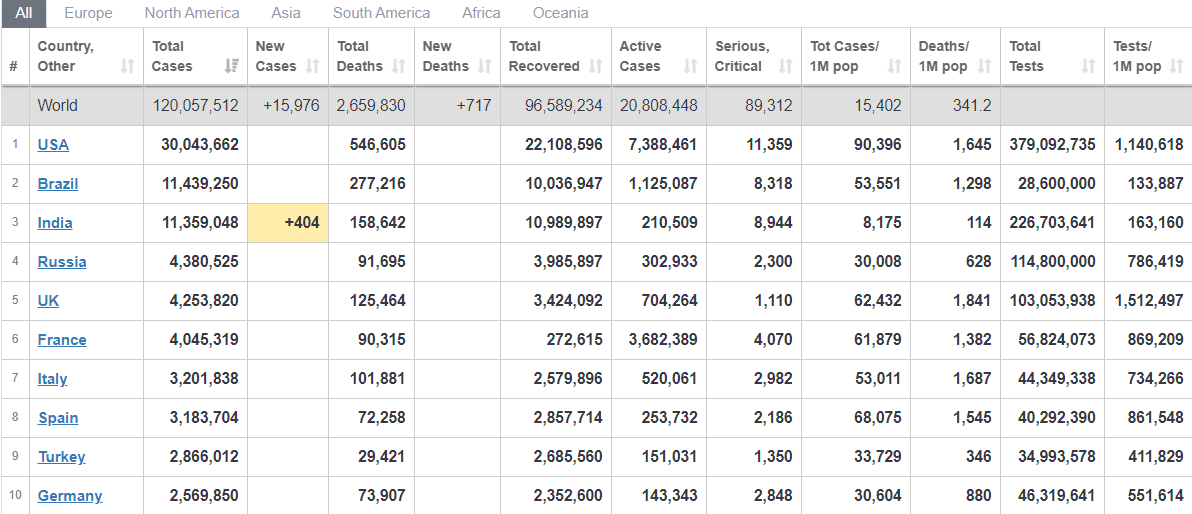Image resolution: width=1192 pixels, height=514 pixels.
Task: Click World active cases 20,808,448
Action: [x=658, y=106]
